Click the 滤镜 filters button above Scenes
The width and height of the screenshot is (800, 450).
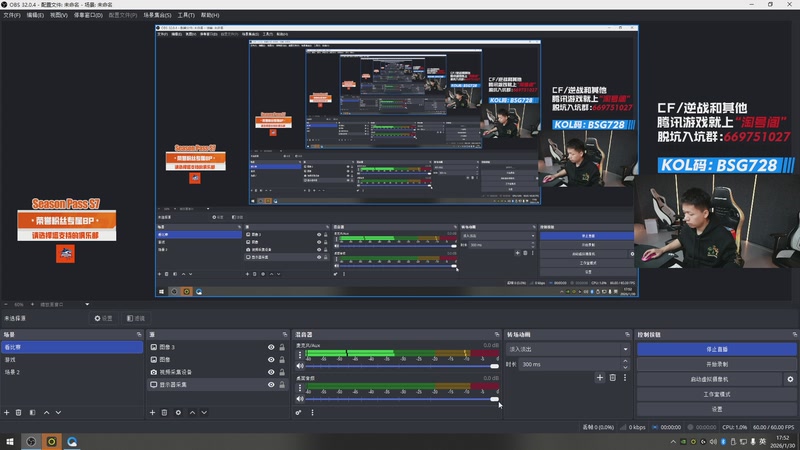(x=136, y=318)
